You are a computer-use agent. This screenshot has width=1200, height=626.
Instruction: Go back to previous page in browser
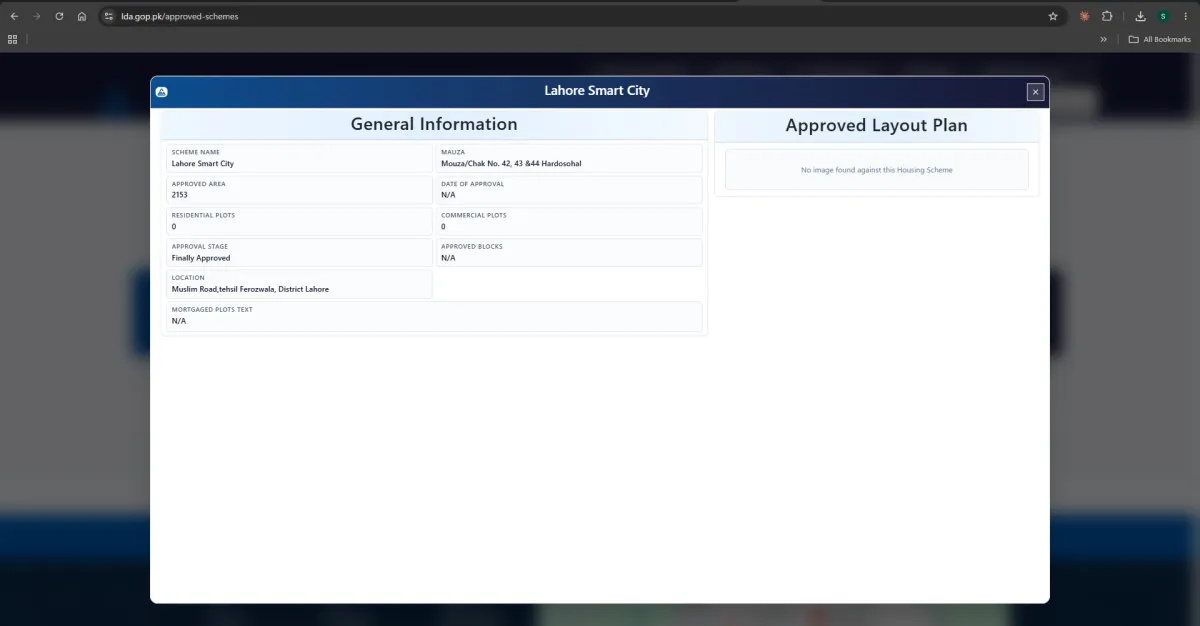click(x=14, y=16)
